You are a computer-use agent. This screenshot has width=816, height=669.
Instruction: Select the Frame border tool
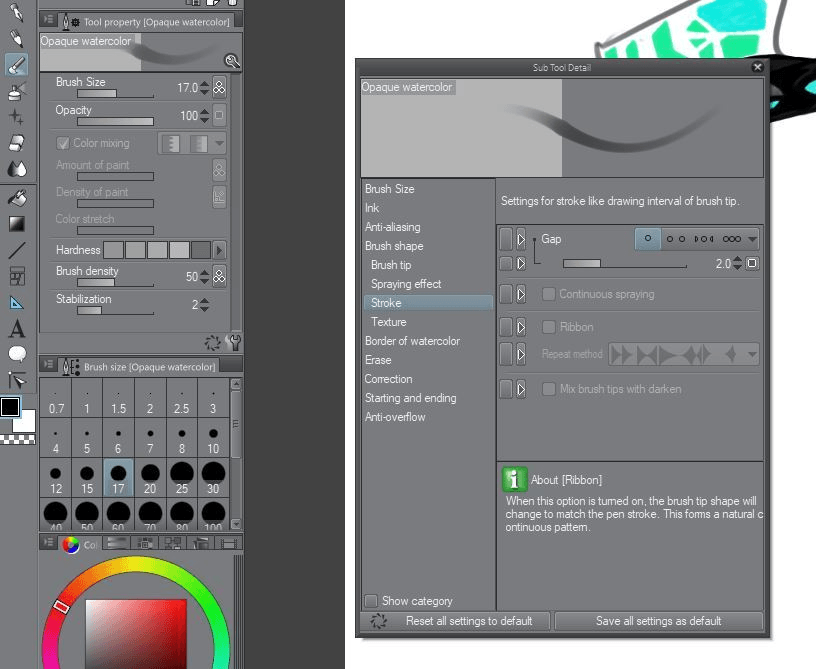17,276
